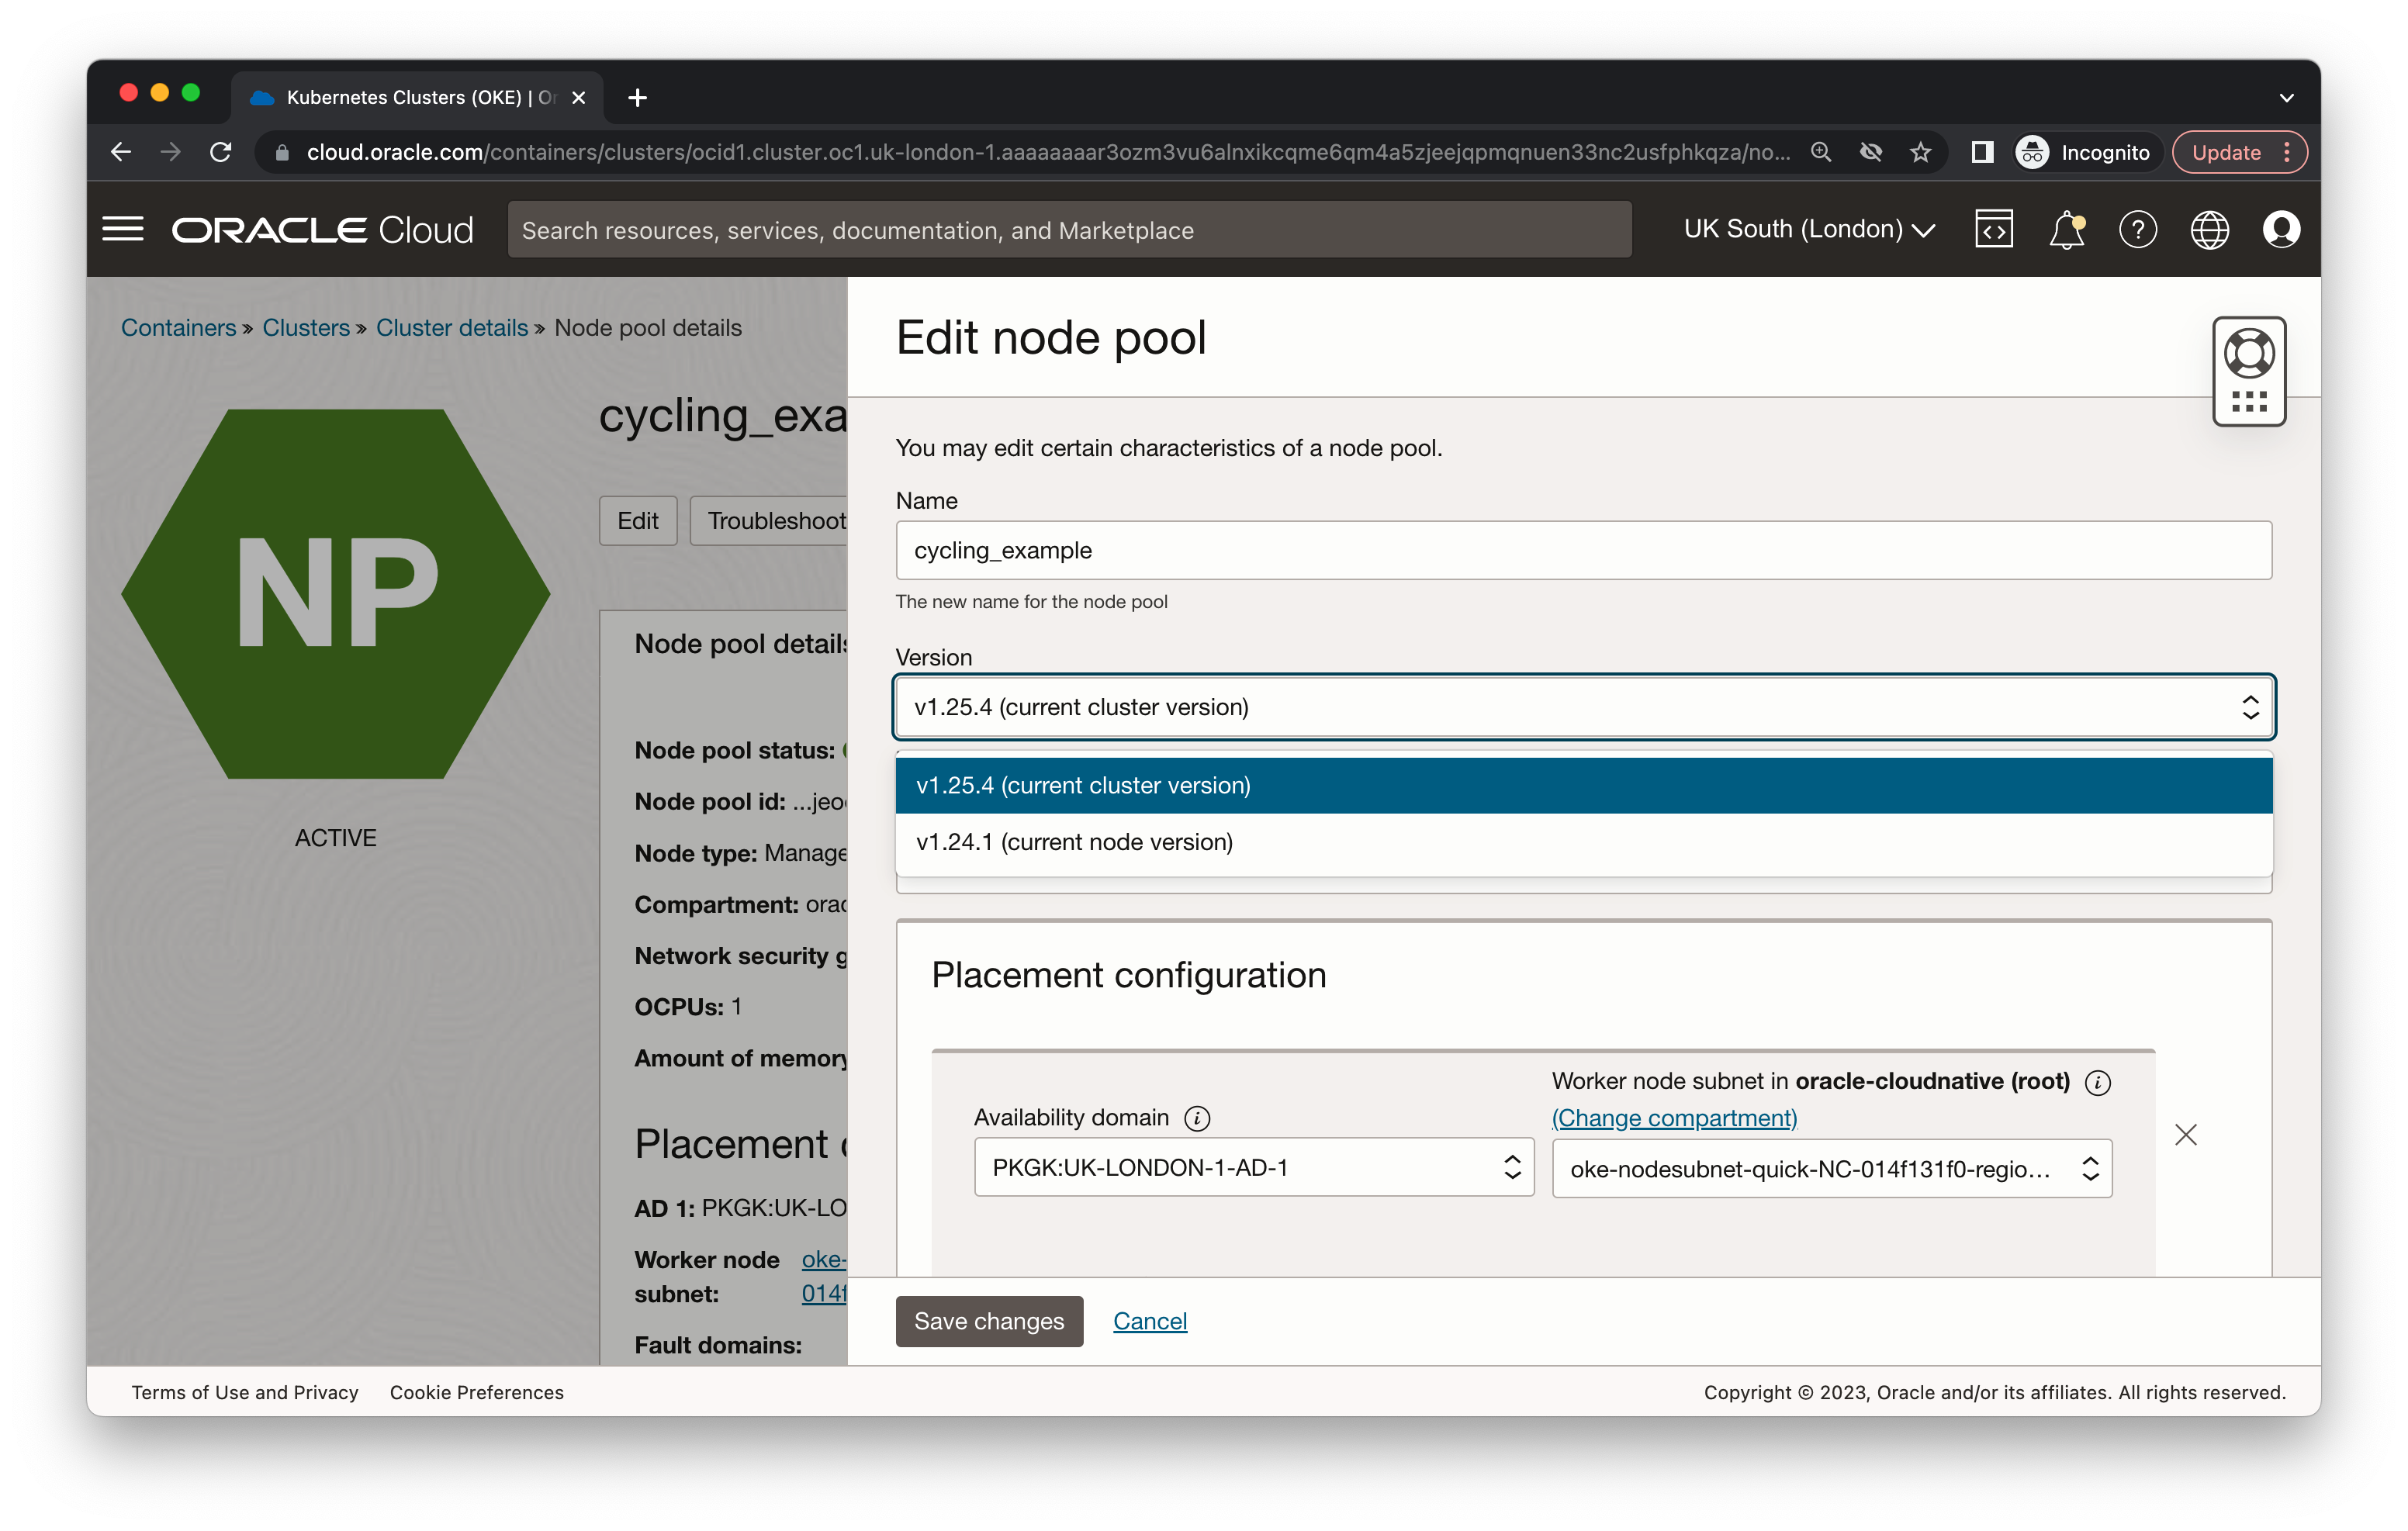Open the notifications bell
The height and width of the screenshot is (1531, 2408).
pyautogui.click(x=2065, y=229)
